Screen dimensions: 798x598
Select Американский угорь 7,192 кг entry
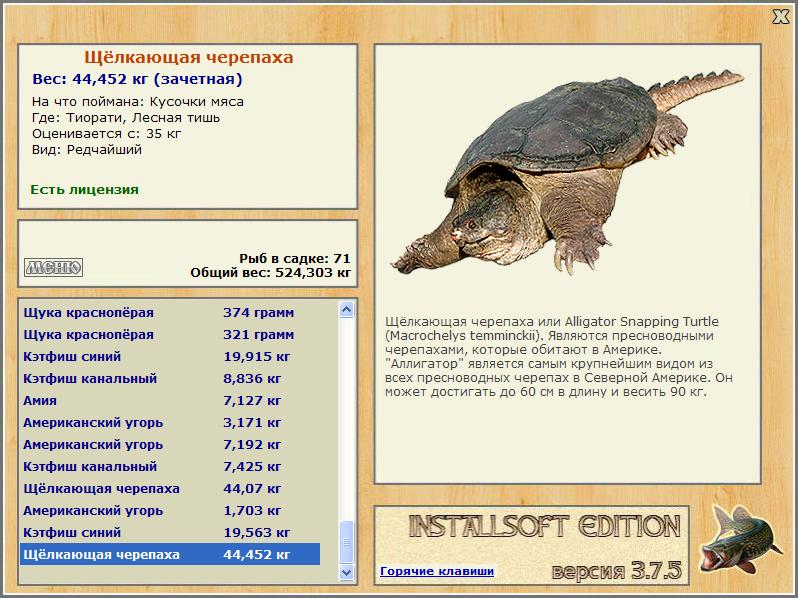170,444
